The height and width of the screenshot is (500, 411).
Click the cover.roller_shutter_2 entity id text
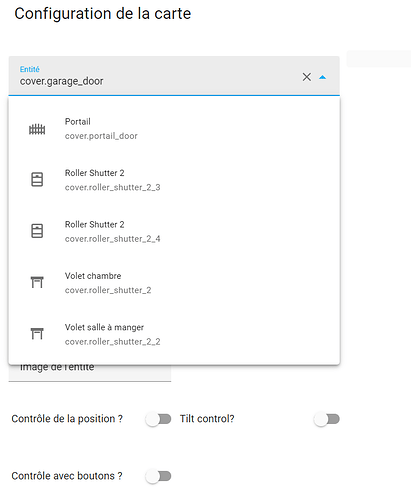[108, 290]
